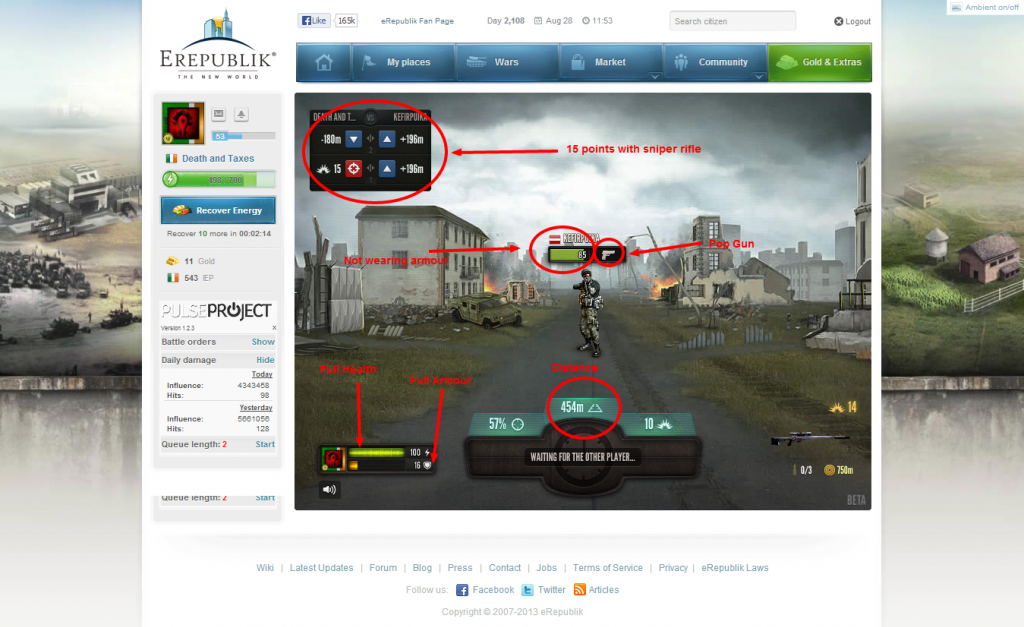This screenshot has height=627, width=1024.
Task: Click the 165k like count
Action: pyautogui.click(x=346, y=21)
